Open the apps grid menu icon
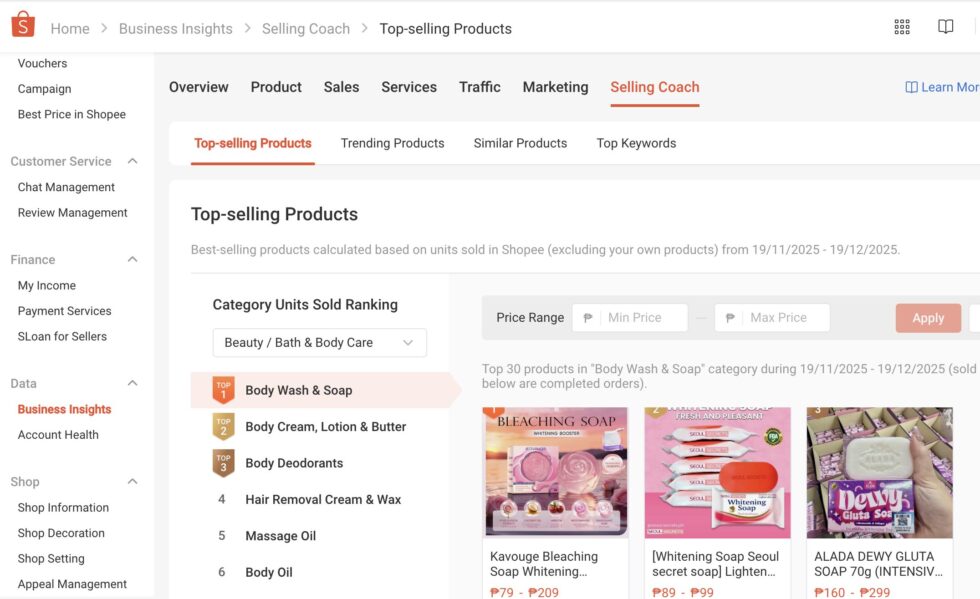980x599 pixels. (902, 27)
